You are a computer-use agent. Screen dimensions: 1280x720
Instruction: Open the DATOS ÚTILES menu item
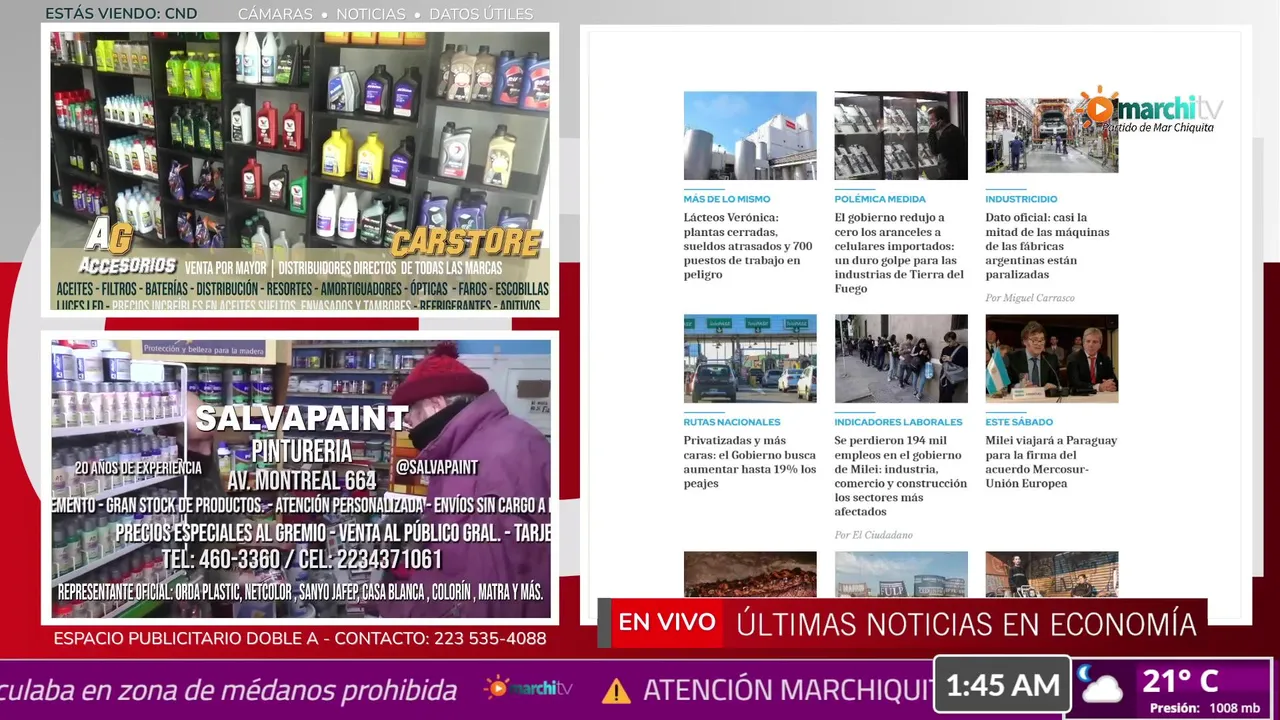point(481,14)
